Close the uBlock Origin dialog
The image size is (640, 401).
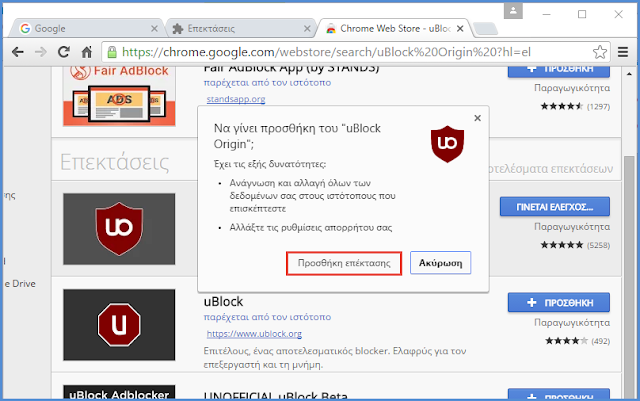pyautogui.click(x=478, y=118)
